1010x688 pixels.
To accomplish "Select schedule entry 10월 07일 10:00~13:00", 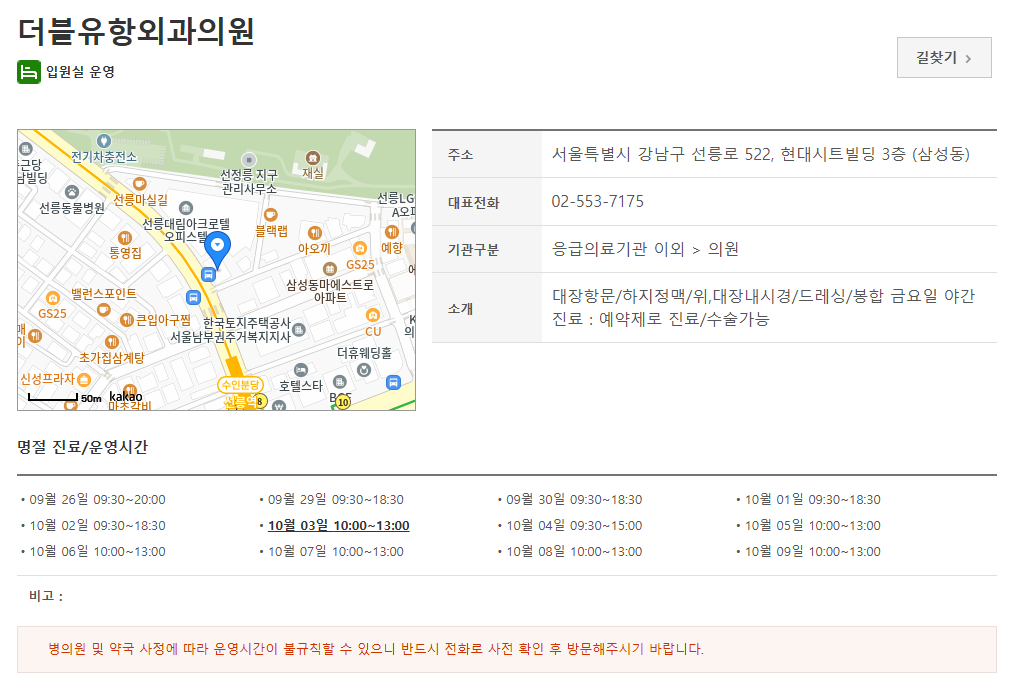I will (x=335, y=551).
